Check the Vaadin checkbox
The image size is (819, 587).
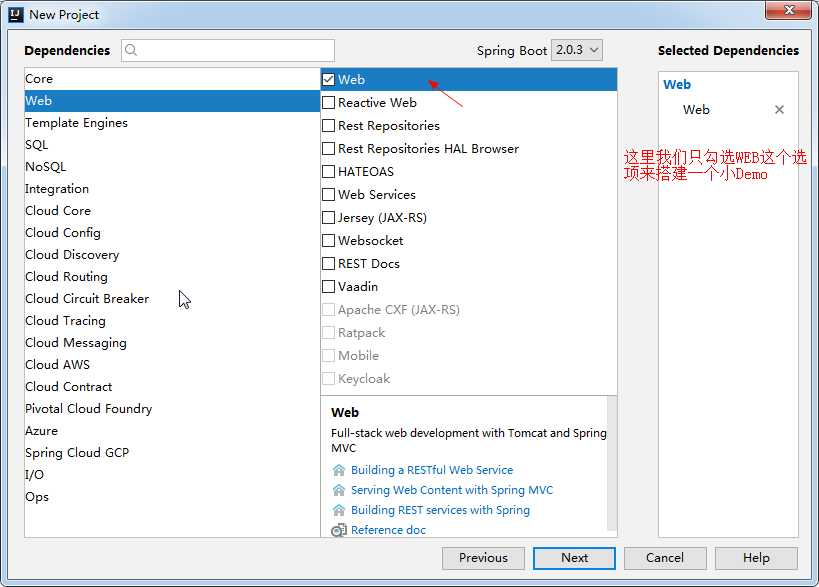pyautogui.click(x=329, y=286)
